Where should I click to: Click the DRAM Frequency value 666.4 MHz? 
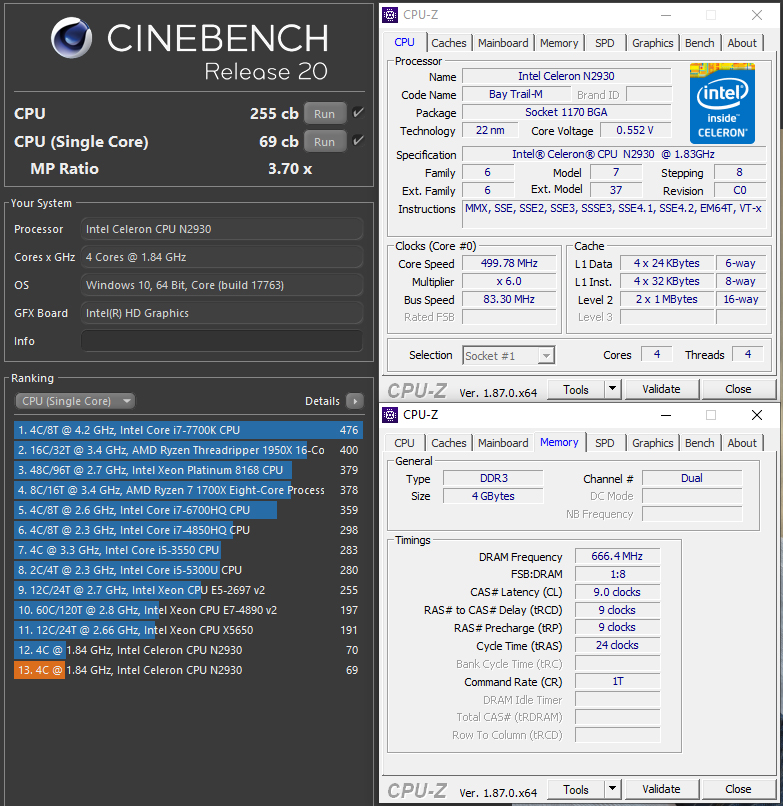tap(617, 556)
